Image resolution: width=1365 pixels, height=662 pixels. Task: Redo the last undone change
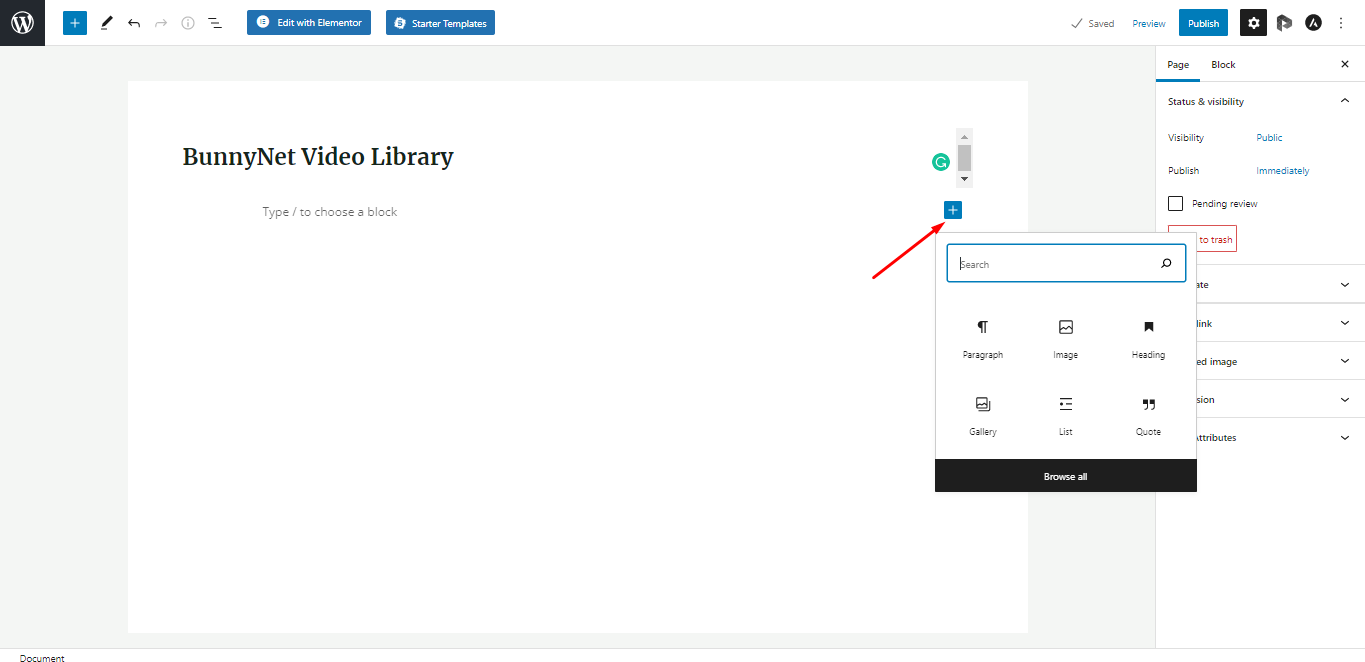click(x=161, y=22)
